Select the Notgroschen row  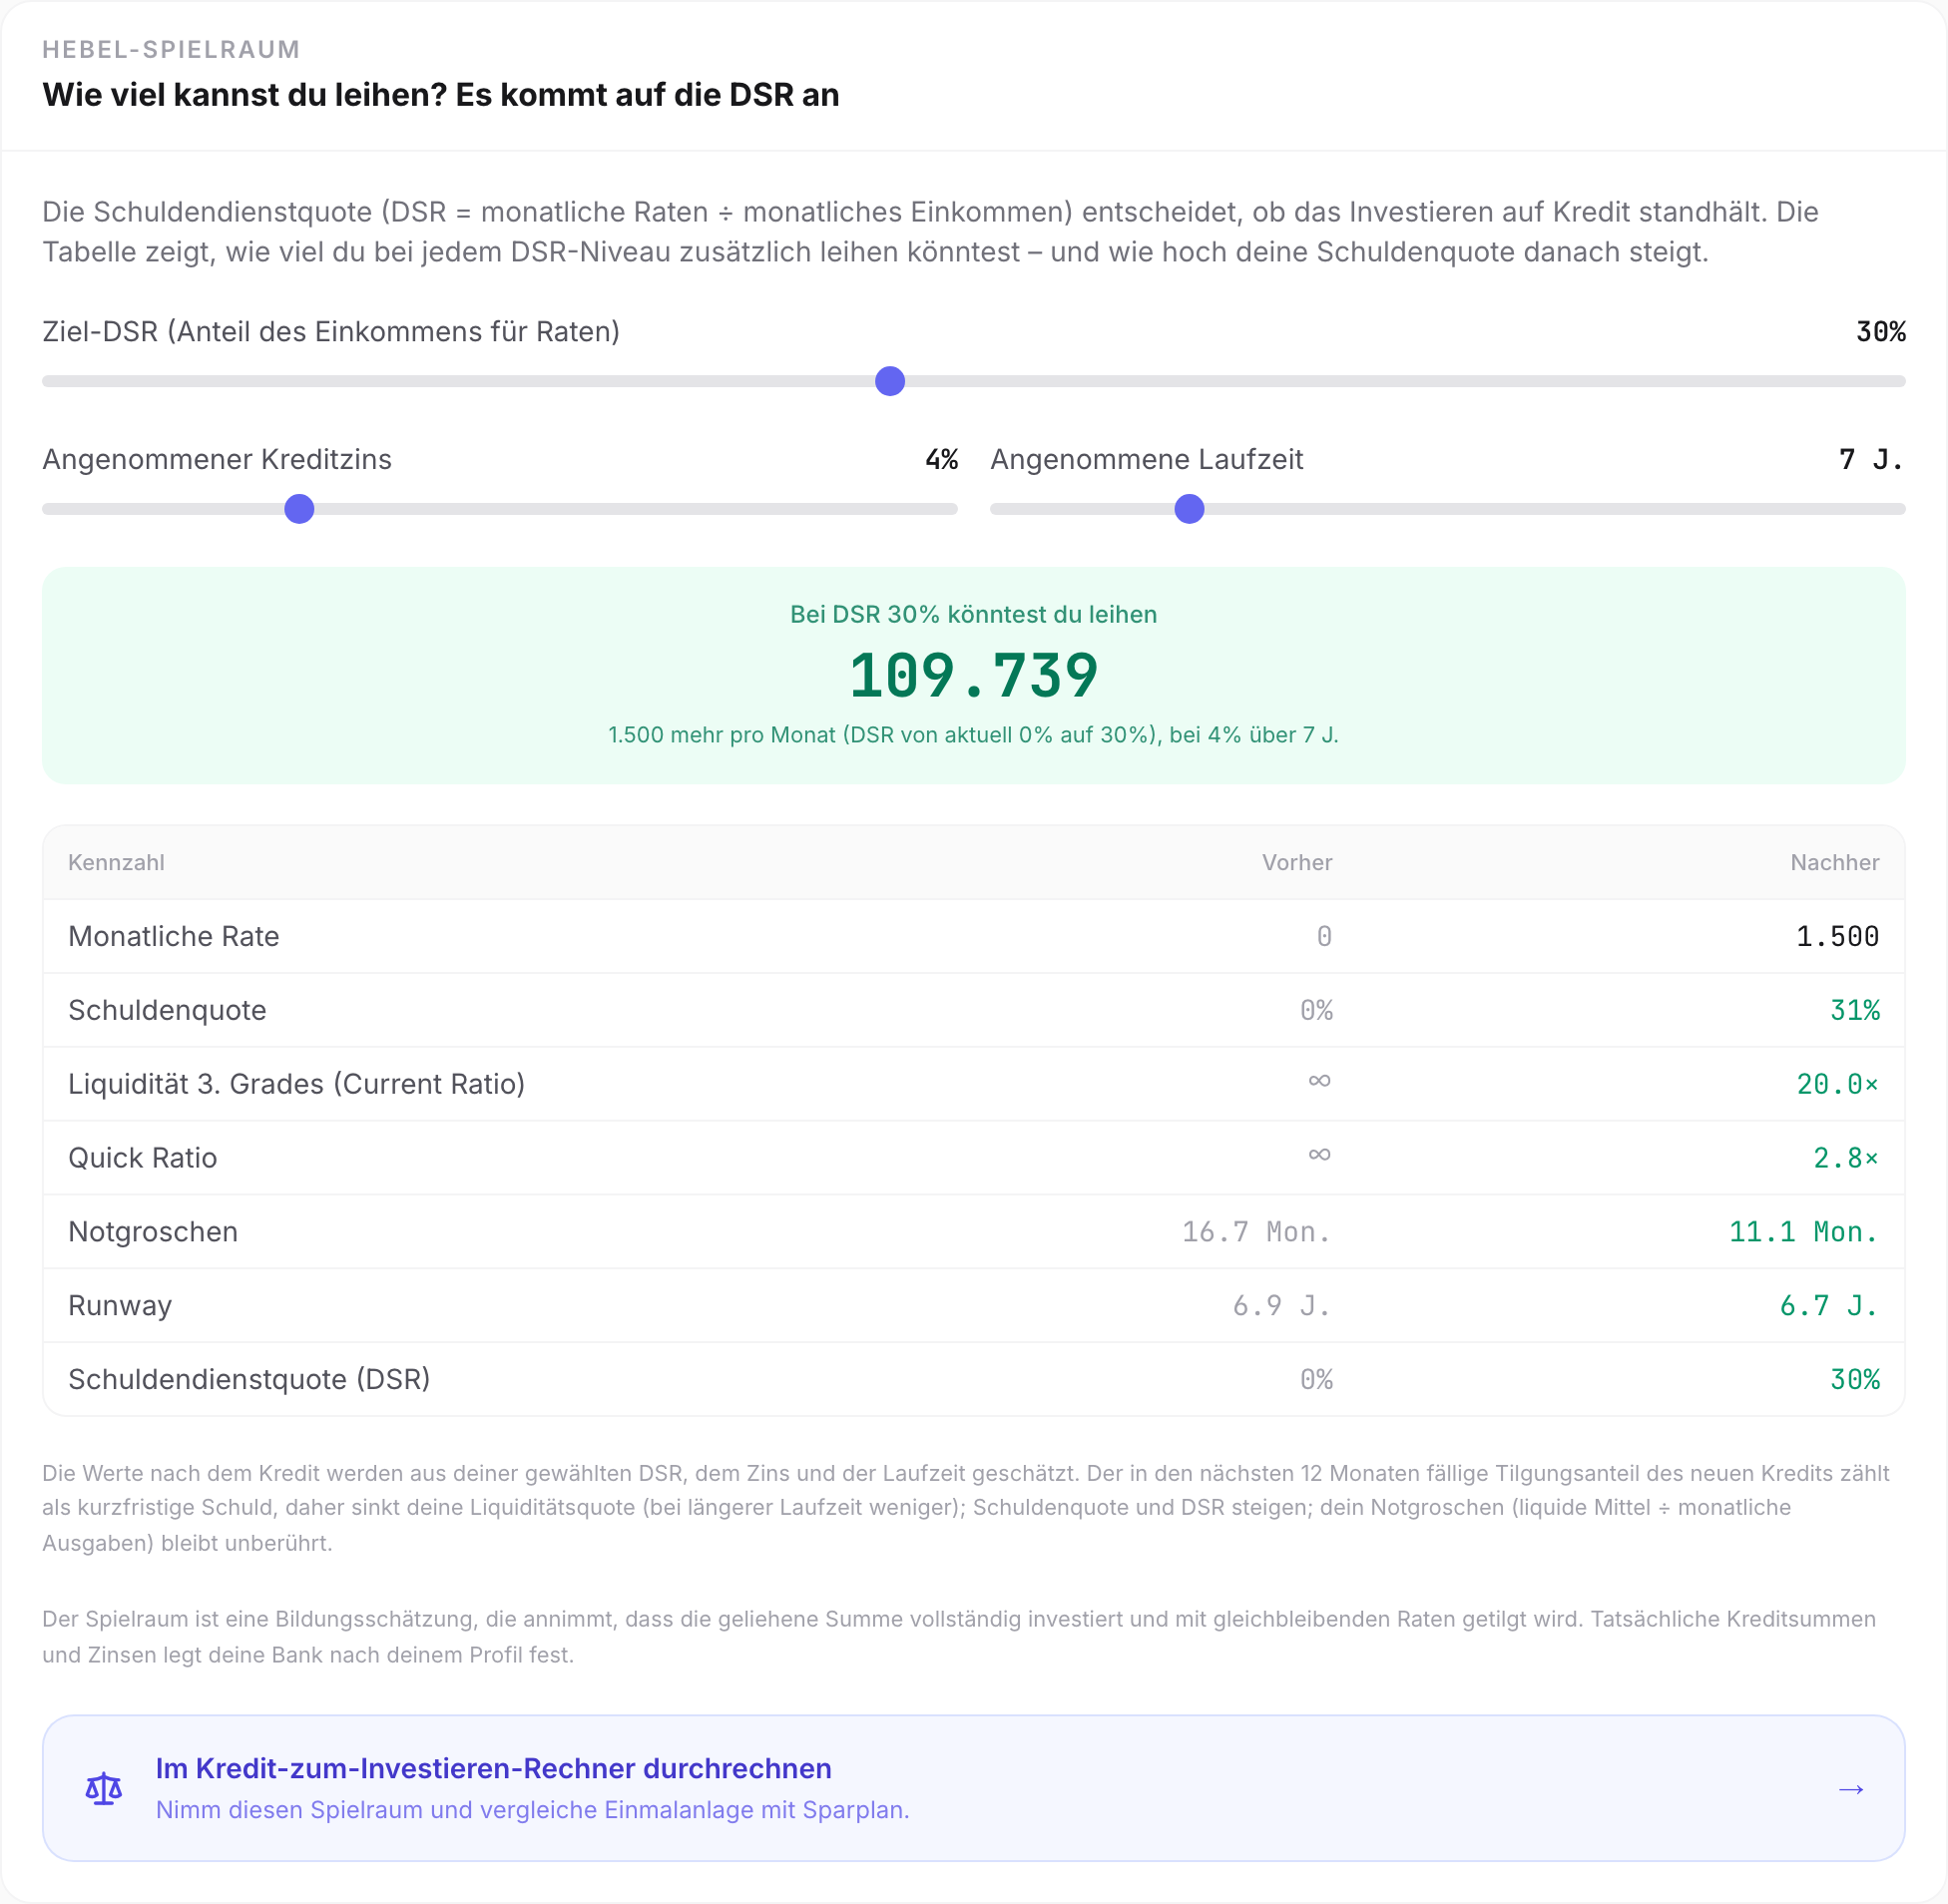coord(974,1232)
